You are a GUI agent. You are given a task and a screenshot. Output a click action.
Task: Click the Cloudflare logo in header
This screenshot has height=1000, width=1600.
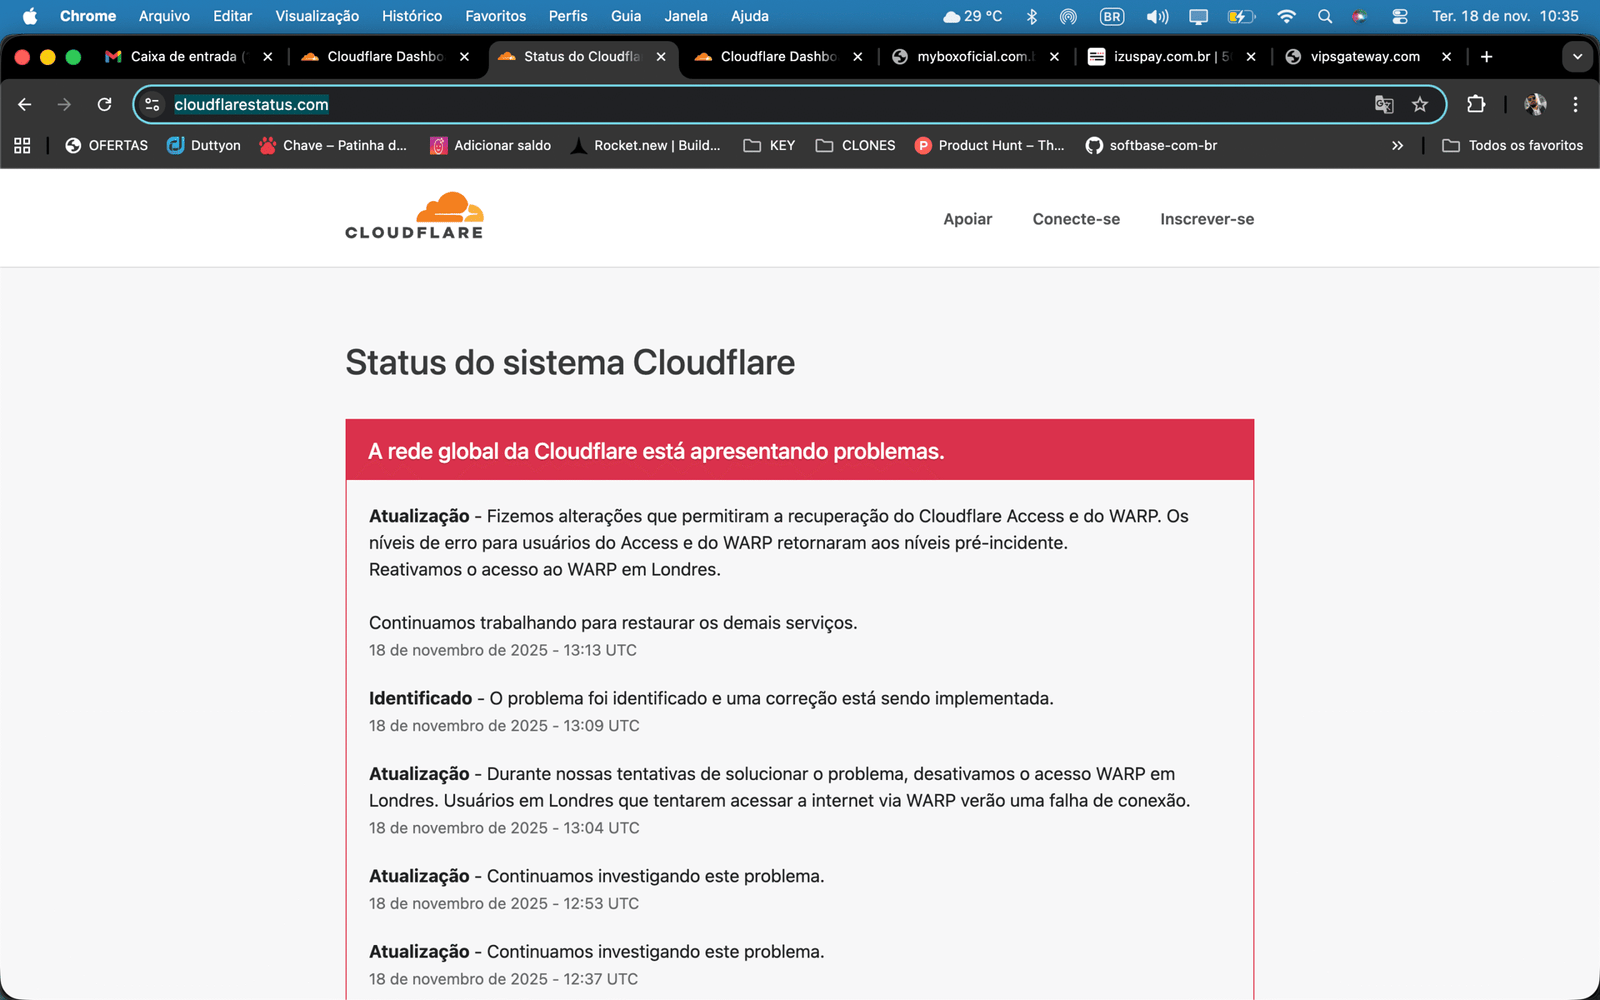click(x=414, y=216)
